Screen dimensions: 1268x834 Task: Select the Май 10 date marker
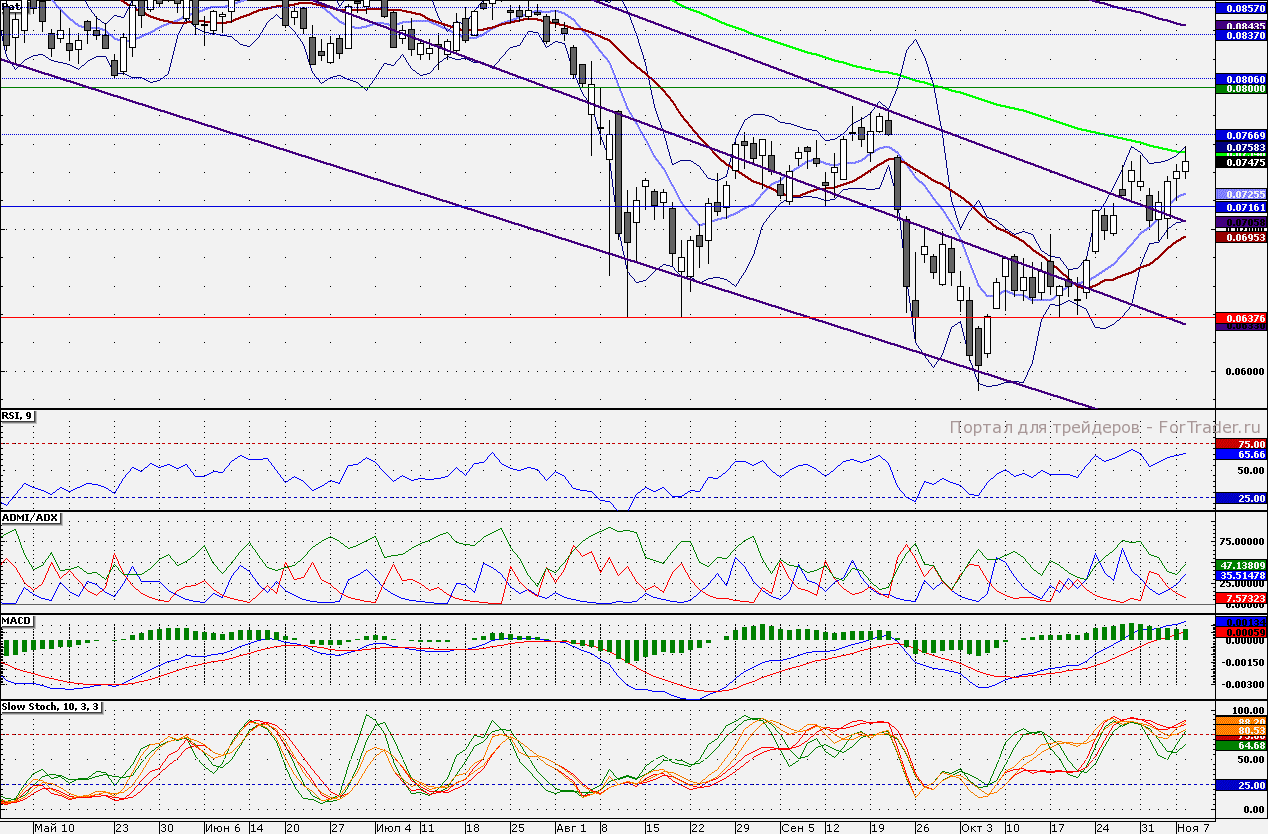coord(53,828)
